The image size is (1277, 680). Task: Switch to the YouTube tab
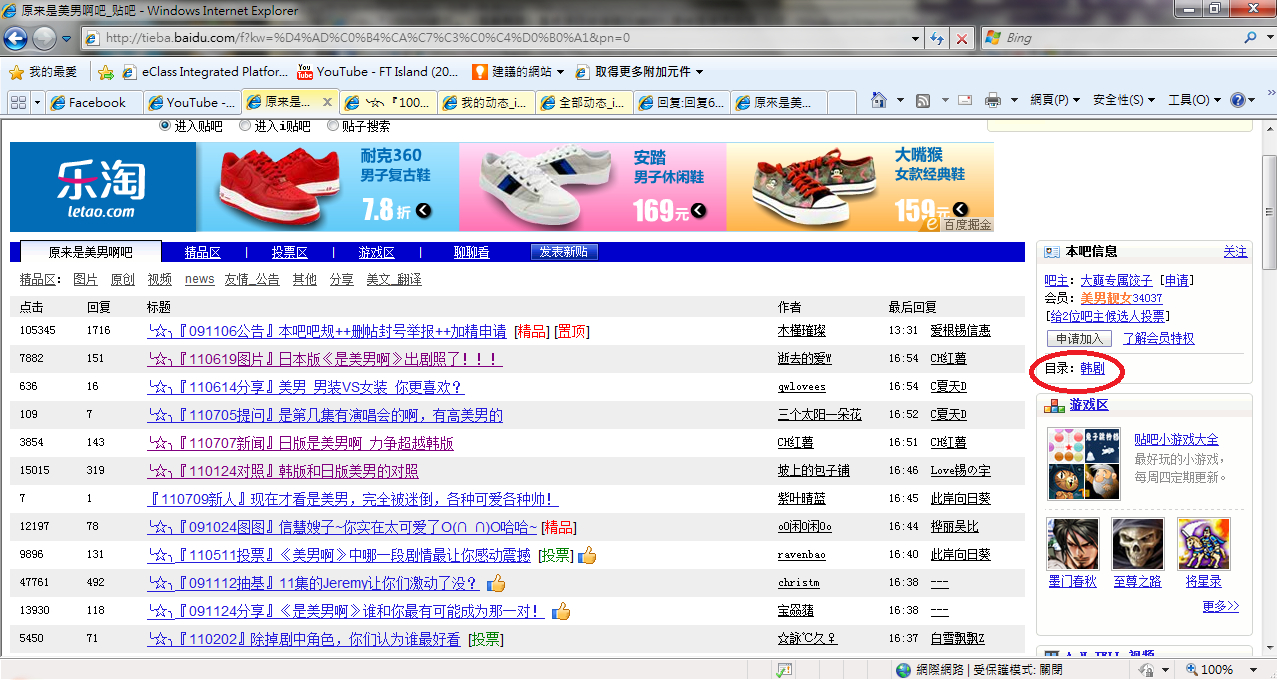192,102
